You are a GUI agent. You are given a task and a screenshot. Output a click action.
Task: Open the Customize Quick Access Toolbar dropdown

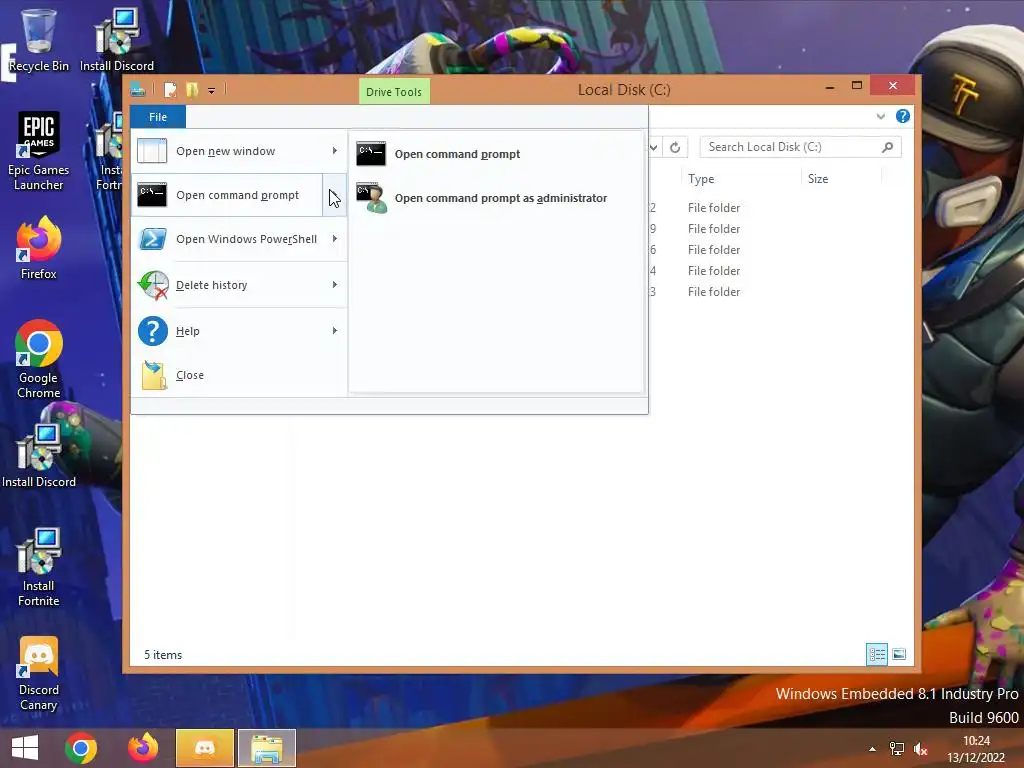[212, 91]
